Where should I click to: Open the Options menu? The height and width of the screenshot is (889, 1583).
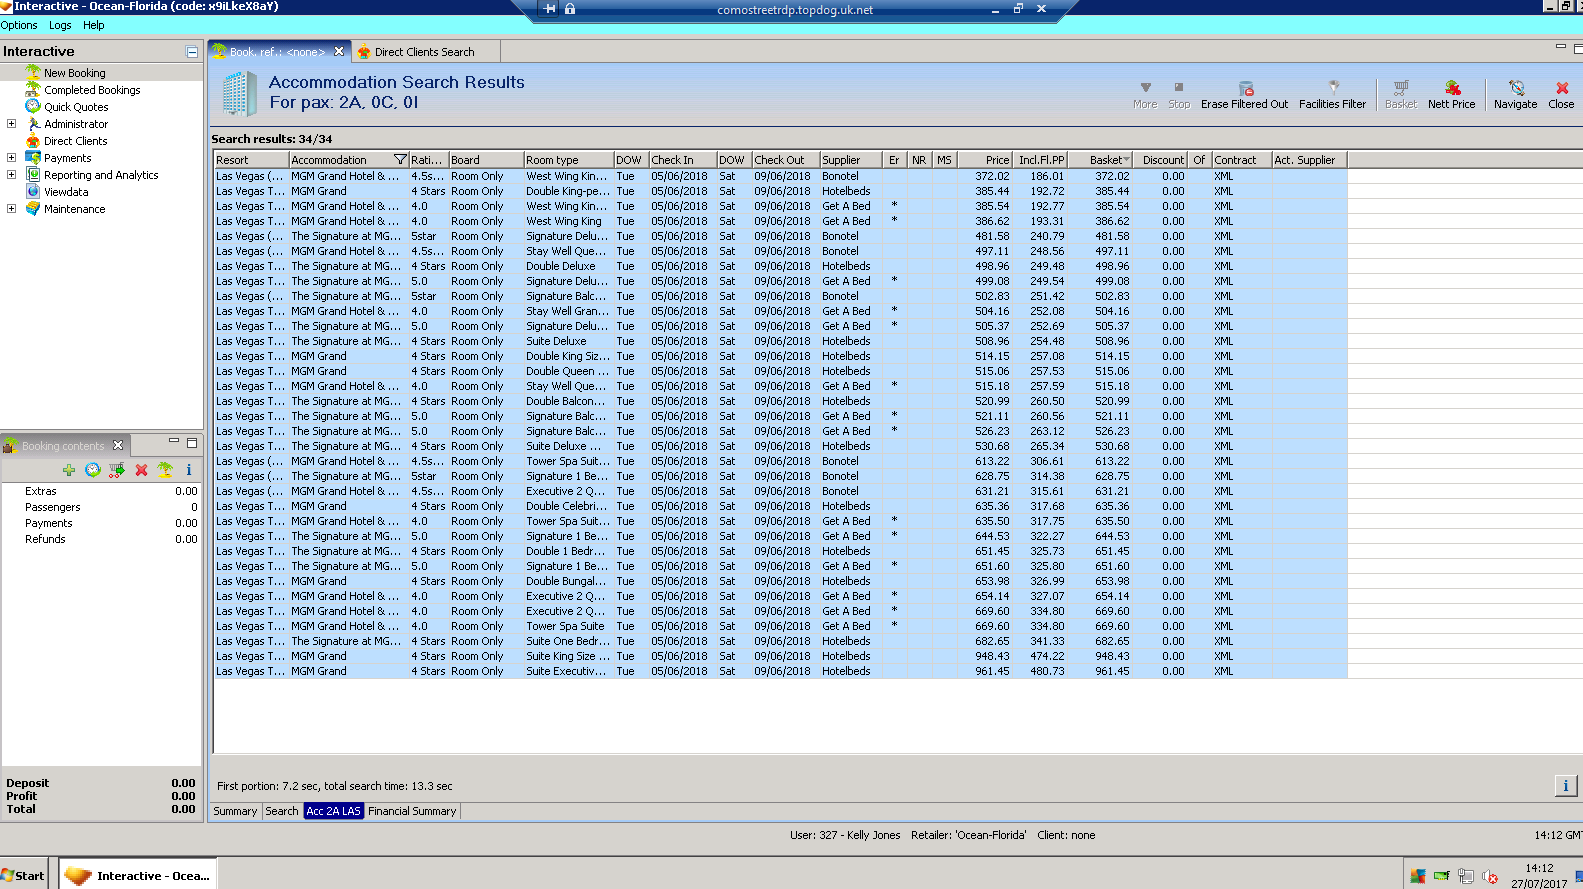tap(19, 25)
